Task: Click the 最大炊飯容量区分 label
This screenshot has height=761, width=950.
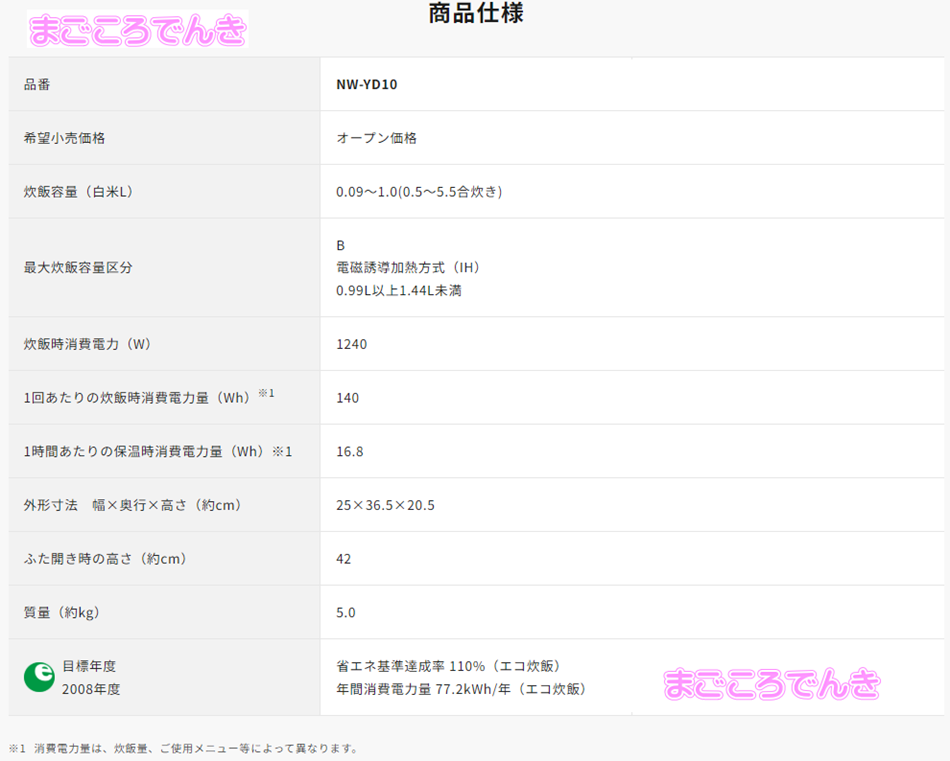Action: coord(78,267)
